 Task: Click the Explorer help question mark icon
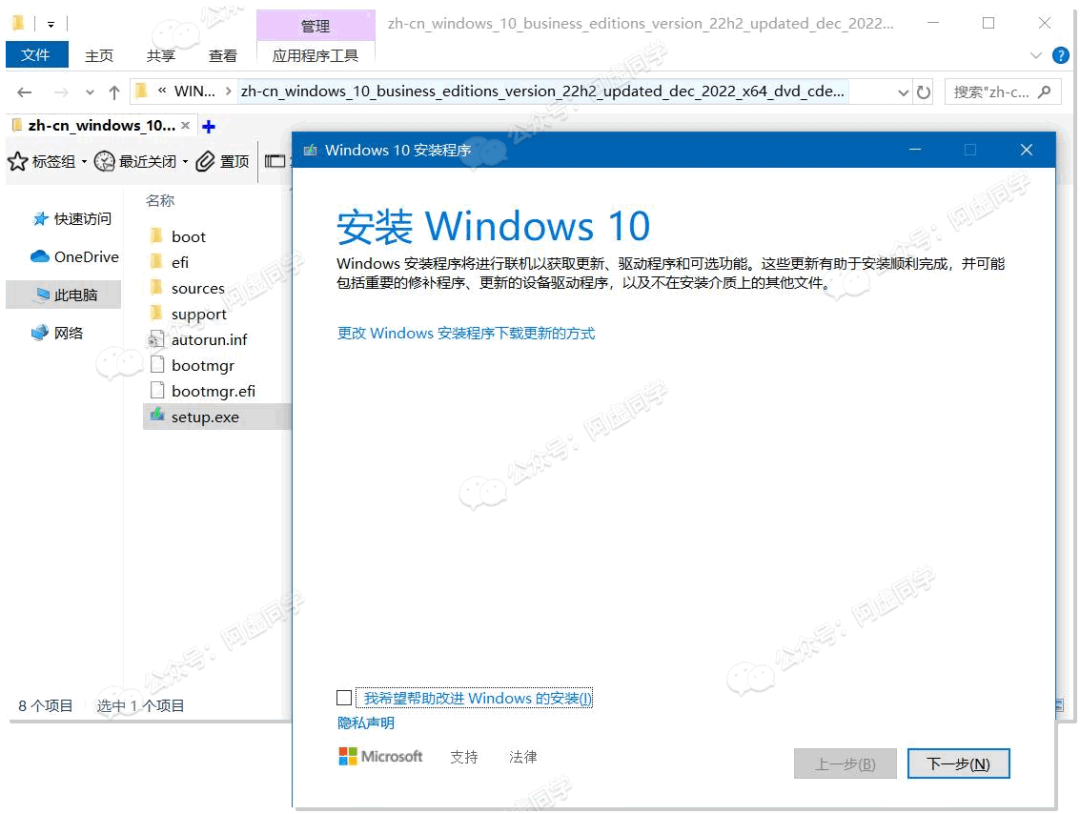point(1061,55)
